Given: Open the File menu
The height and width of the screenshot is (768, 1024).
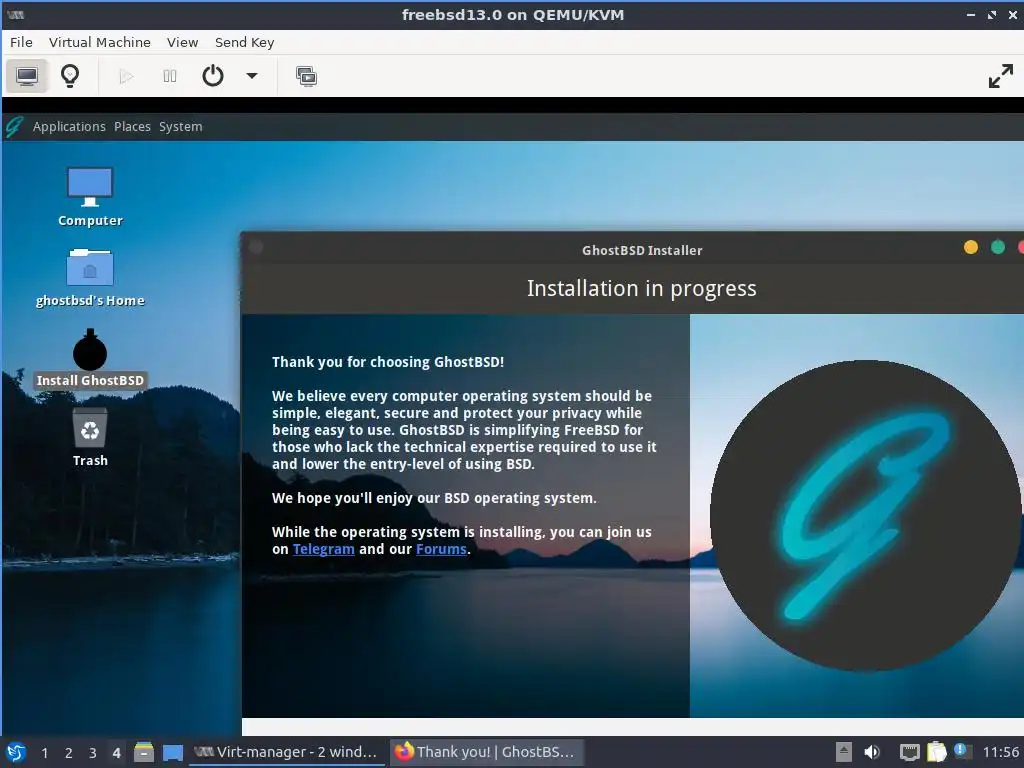Looking at the screenshot, I should click(21, 42).
